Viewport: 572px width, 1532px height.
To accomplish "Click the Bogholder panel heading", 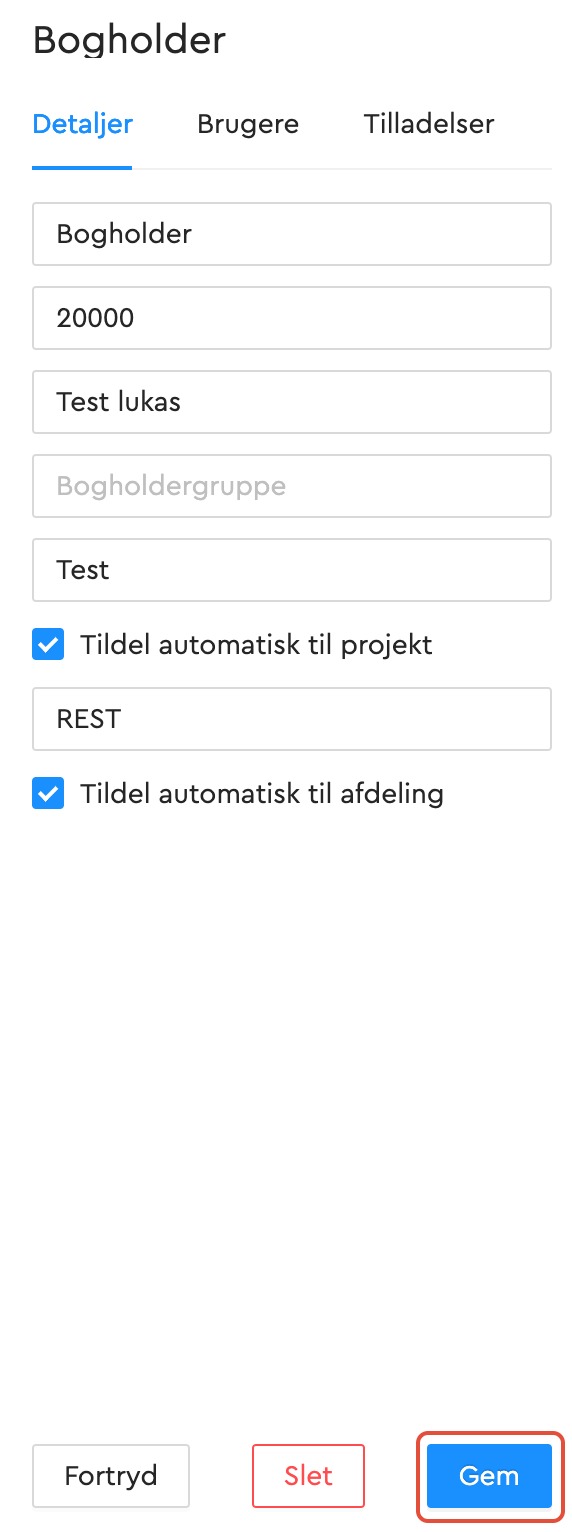I will pyautogui.click(x=129, y=41).
